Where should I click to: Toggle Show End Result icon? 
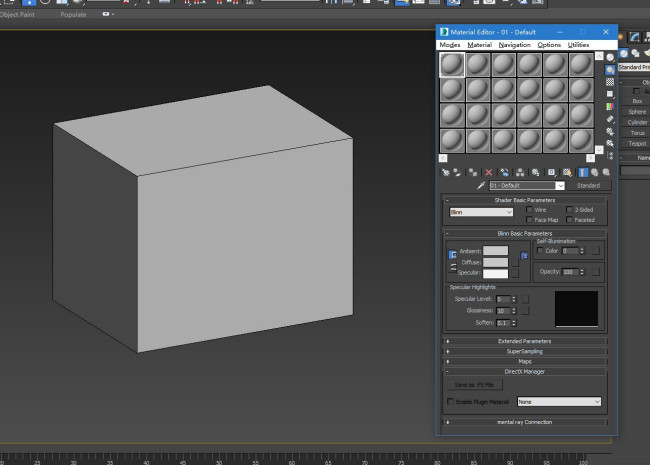(x=583, y=172)
